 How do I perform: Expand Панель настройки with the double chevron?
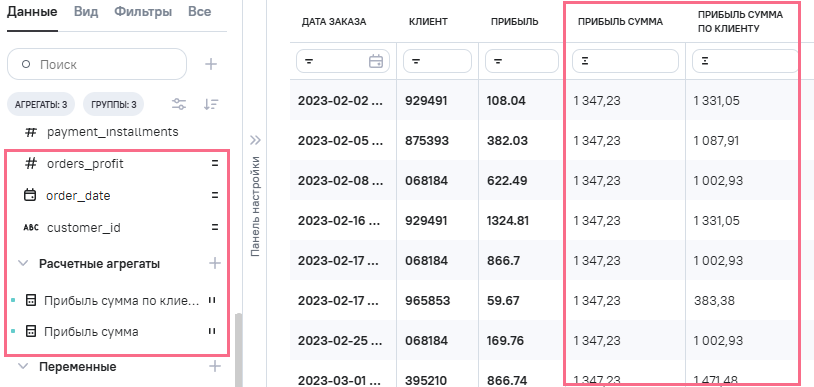tap(255, 140)
